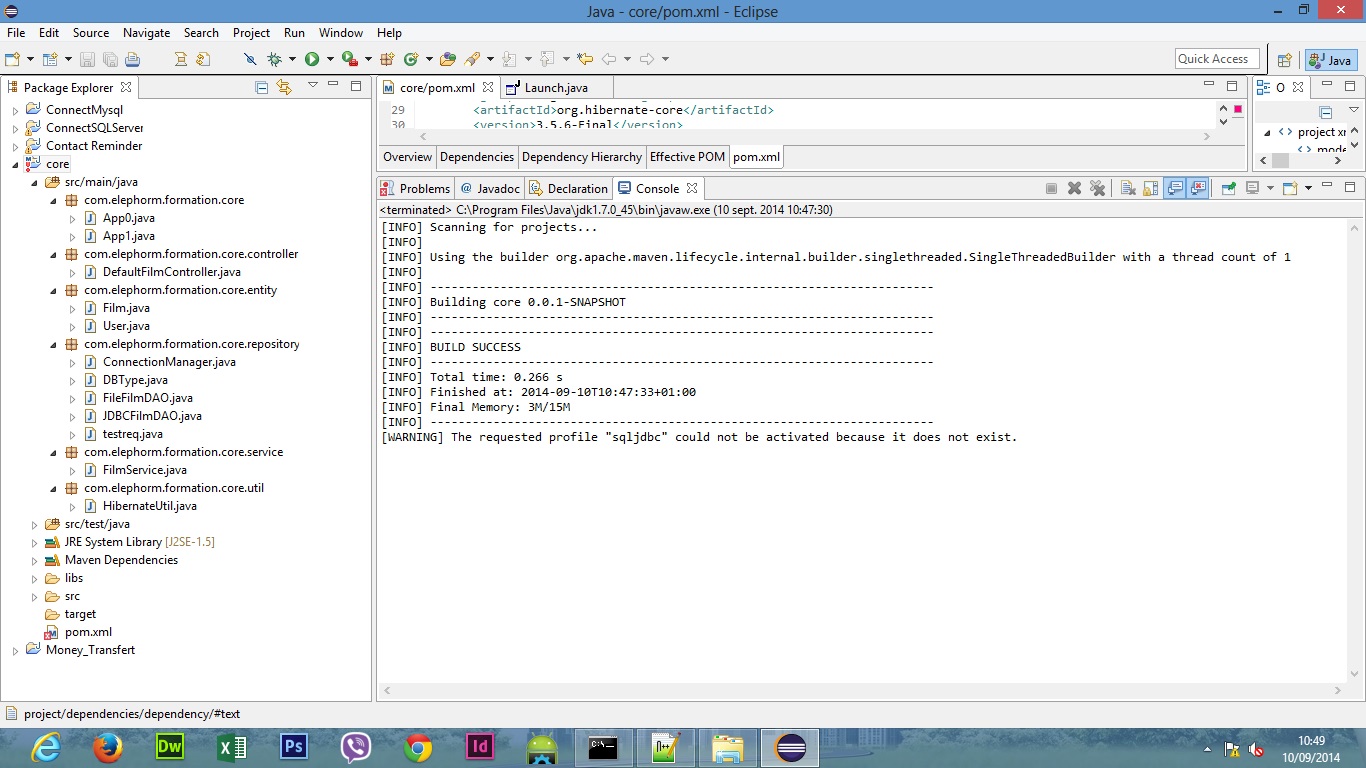Open Package Explorer View Menu triangle
The image size is (1366, 768).
pyautogui.click(x=313, y=86)
